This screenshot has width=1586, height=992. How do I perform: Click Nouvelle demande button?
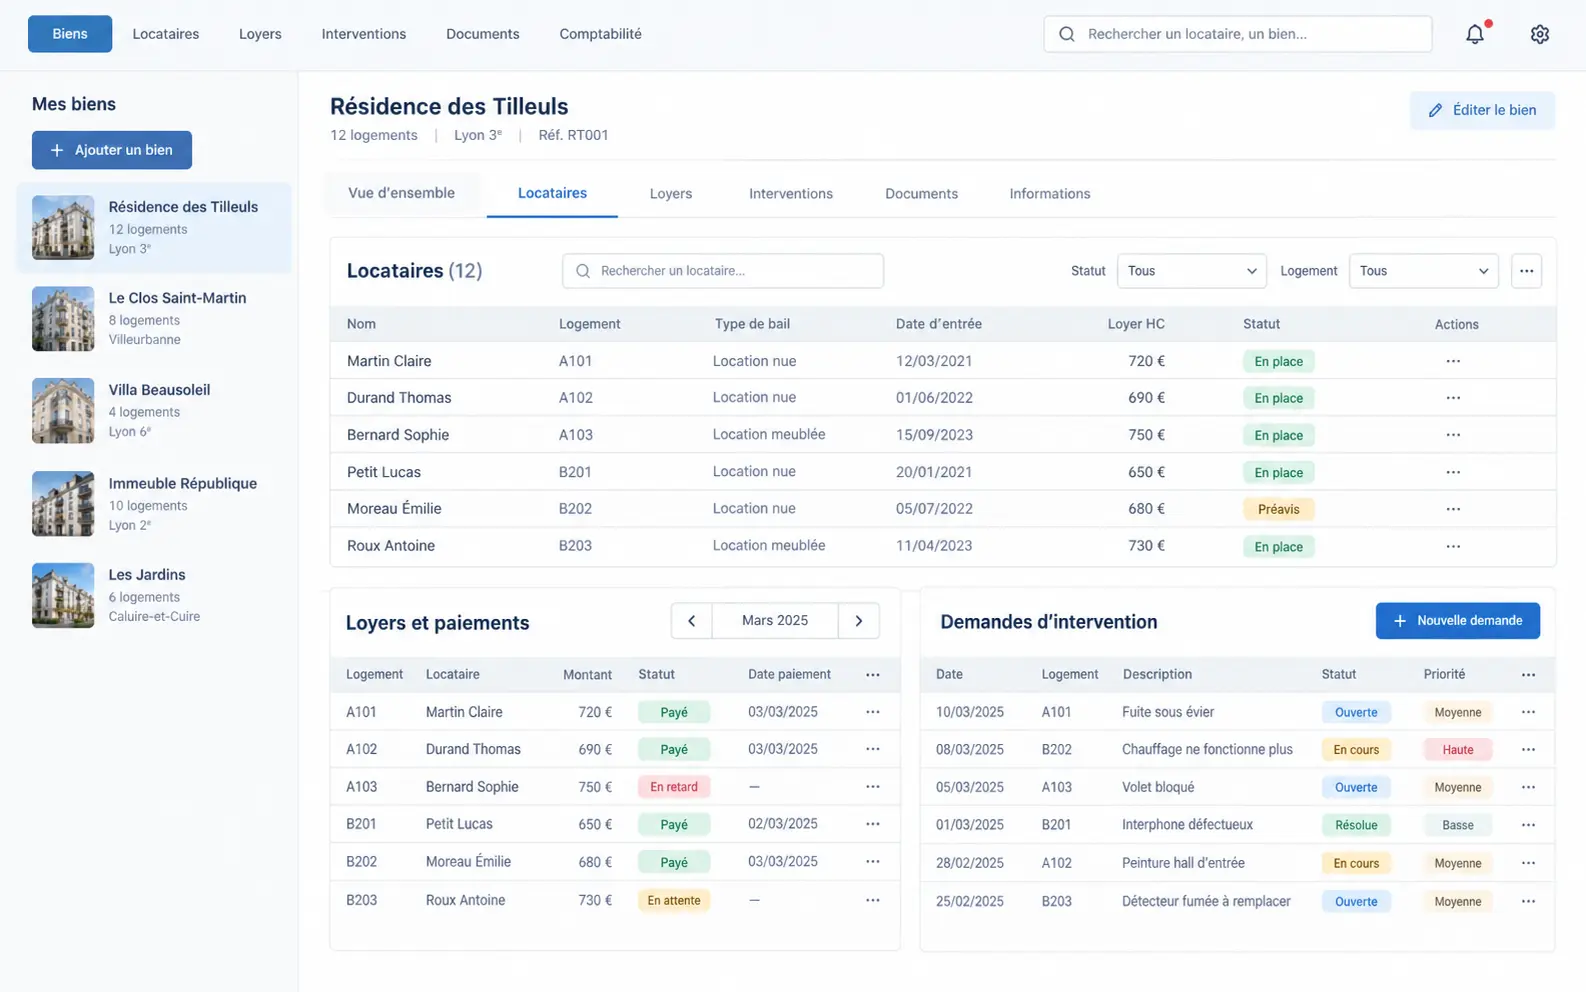coord(1458,621)
